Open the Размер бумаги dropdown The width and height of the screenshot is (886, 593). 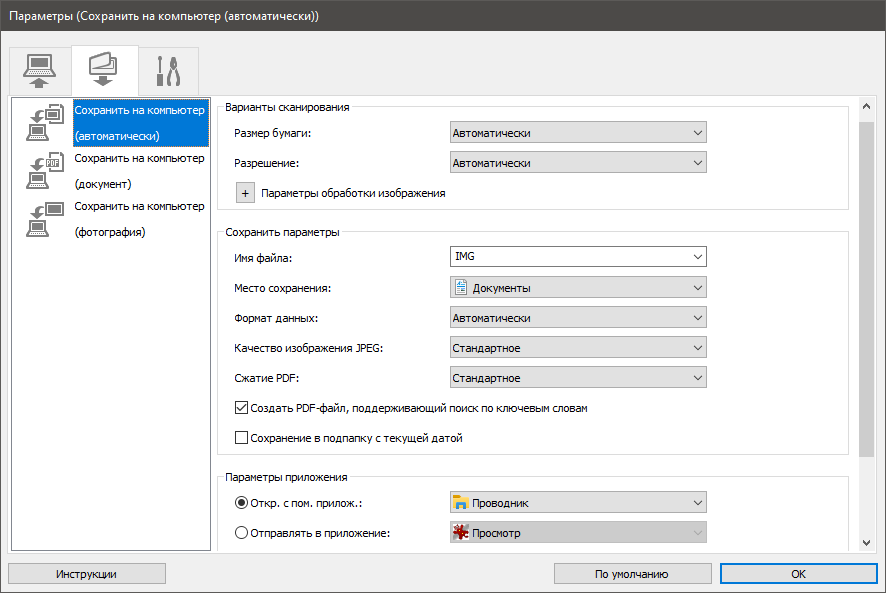click(x=577, y=133)
